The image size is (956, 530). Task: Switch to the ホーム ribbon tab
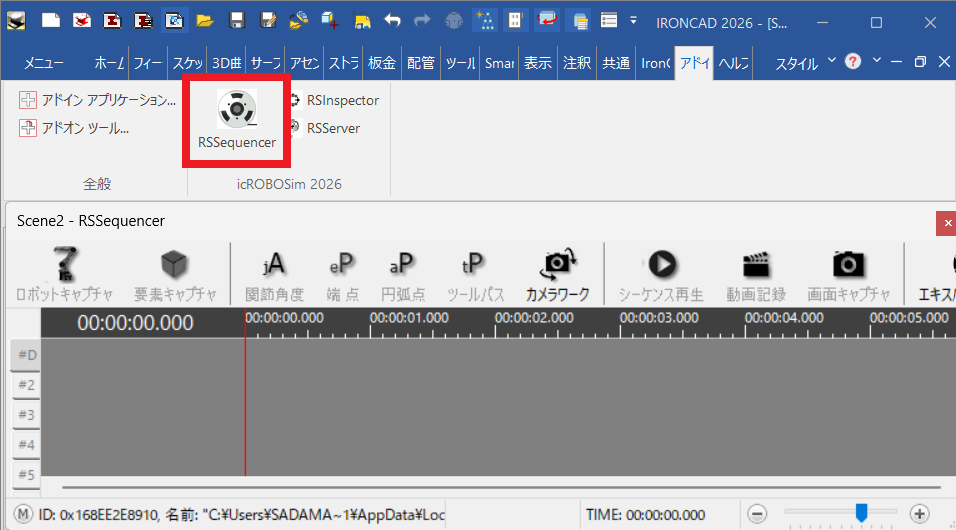109,63
